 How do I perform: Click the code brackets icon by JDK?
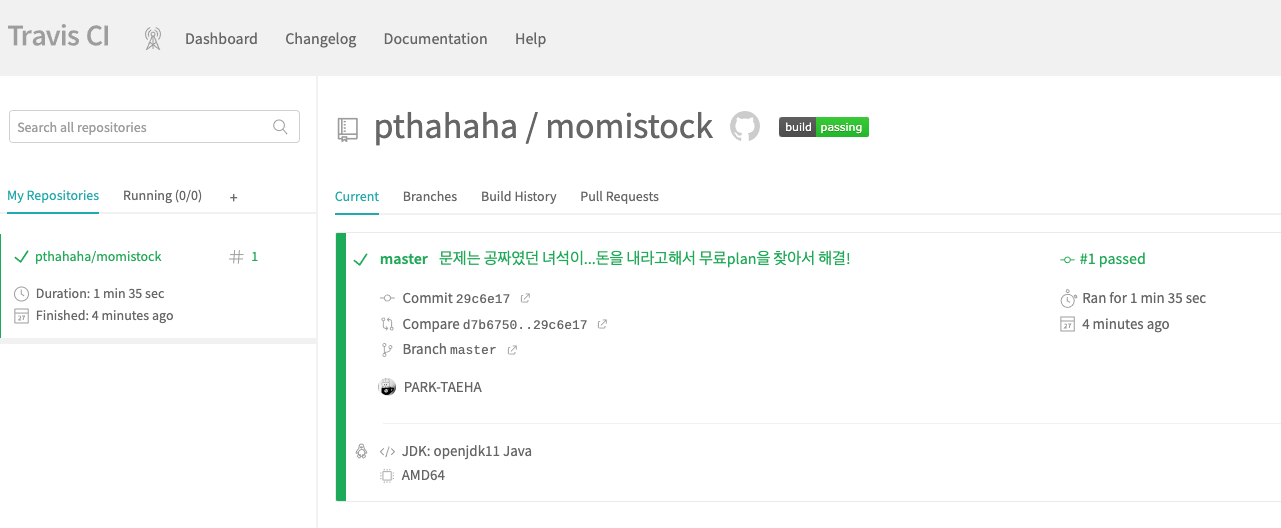click(388, 451)
